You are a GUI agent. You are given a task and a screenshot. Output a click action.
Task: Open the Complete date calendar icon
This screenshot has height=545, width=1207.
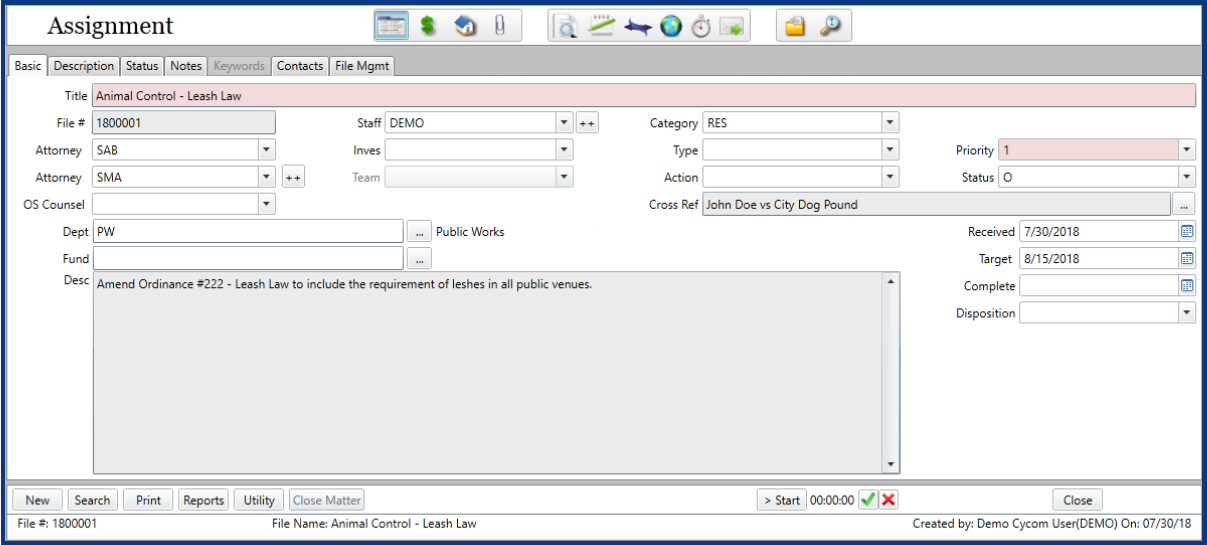[1187, 285]
